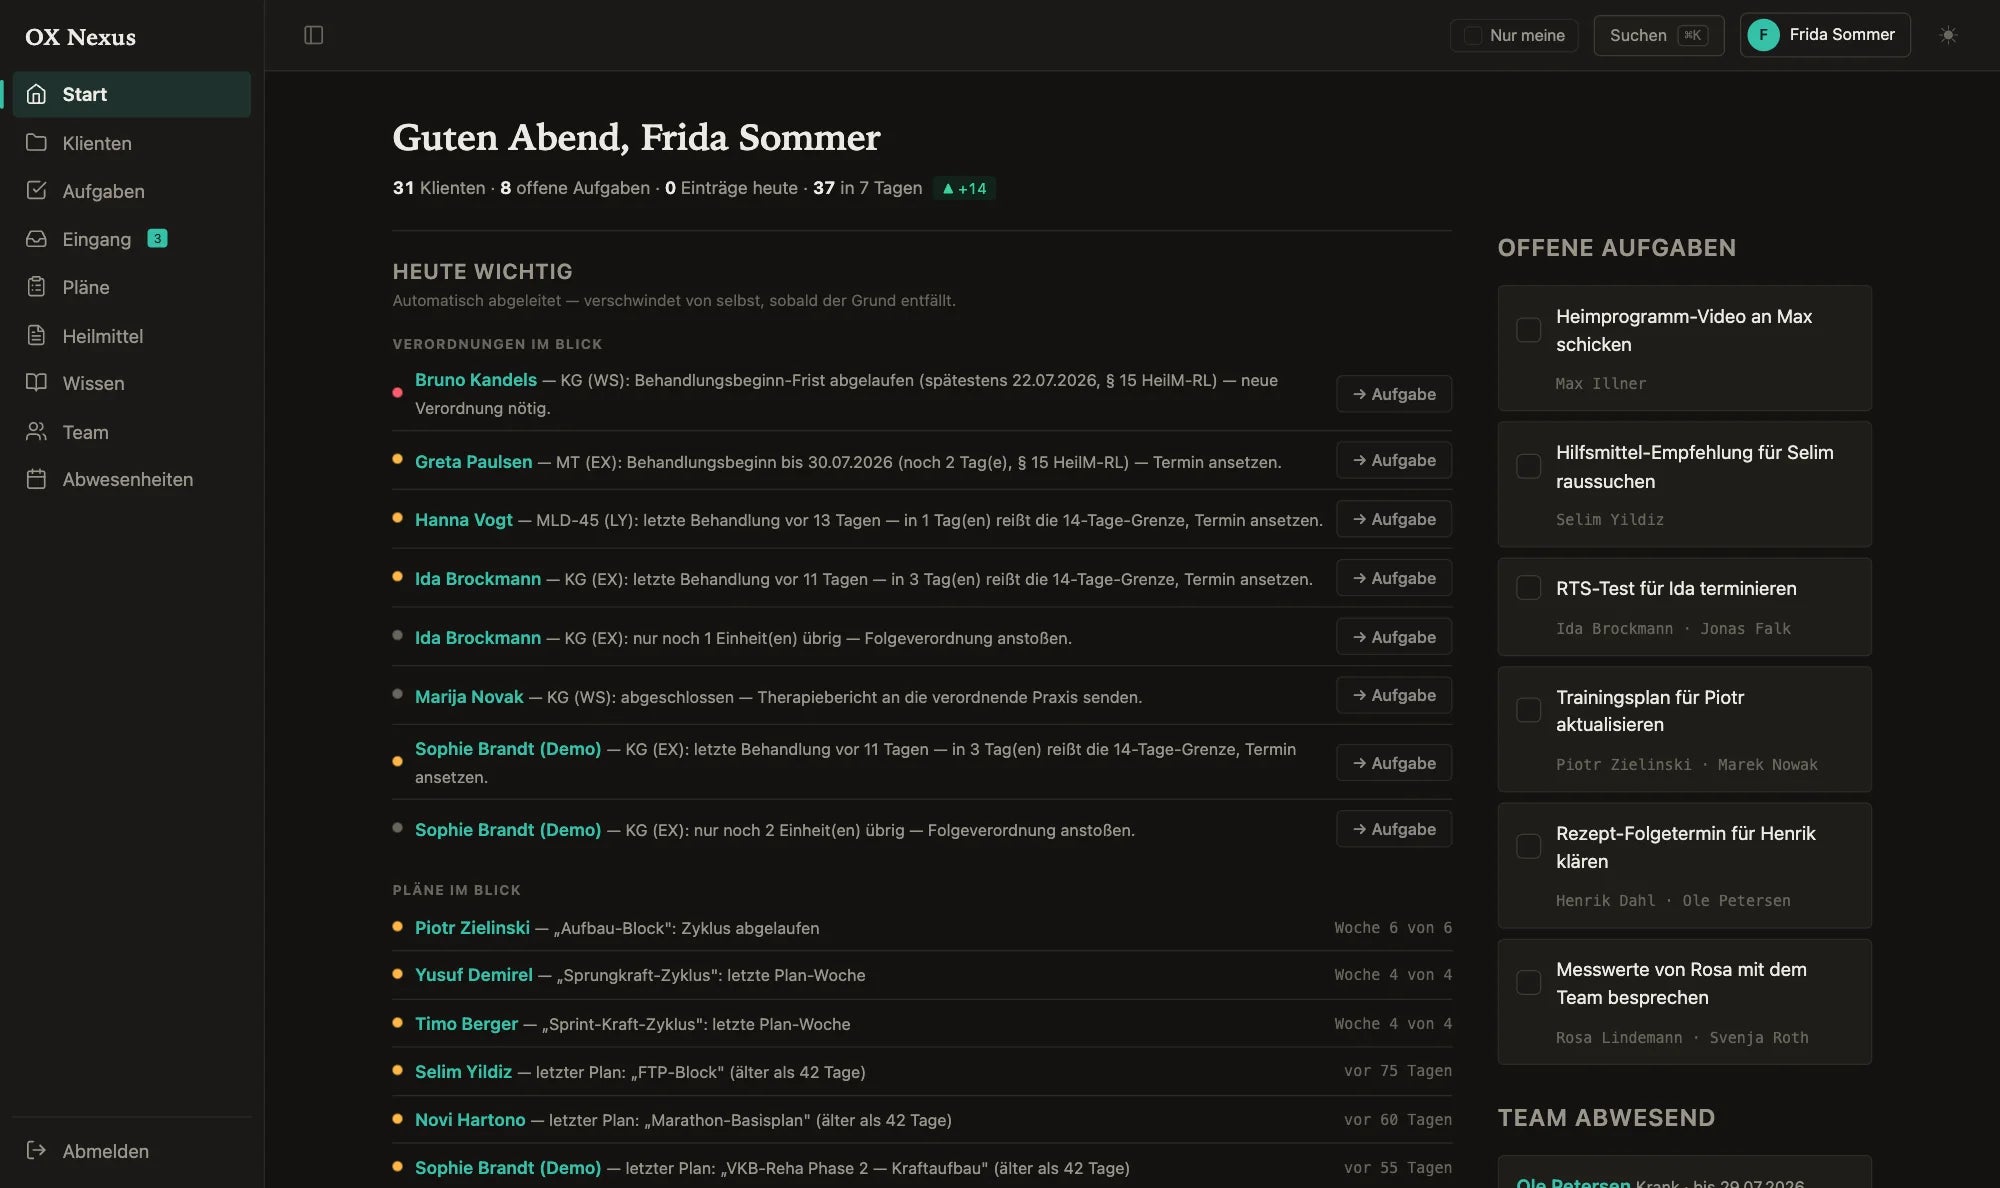Open the Klienten menu item

point(131,143)
